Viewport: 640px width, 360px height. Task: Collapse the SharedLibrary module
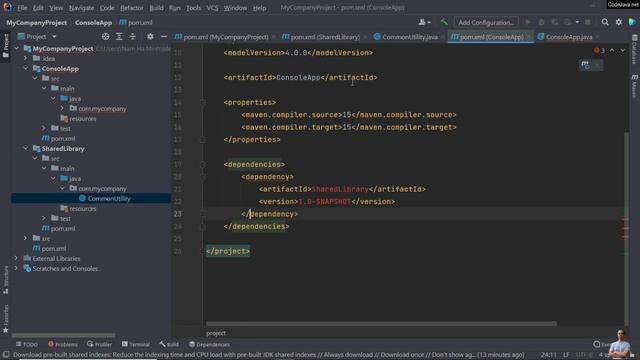click(26, 149)
